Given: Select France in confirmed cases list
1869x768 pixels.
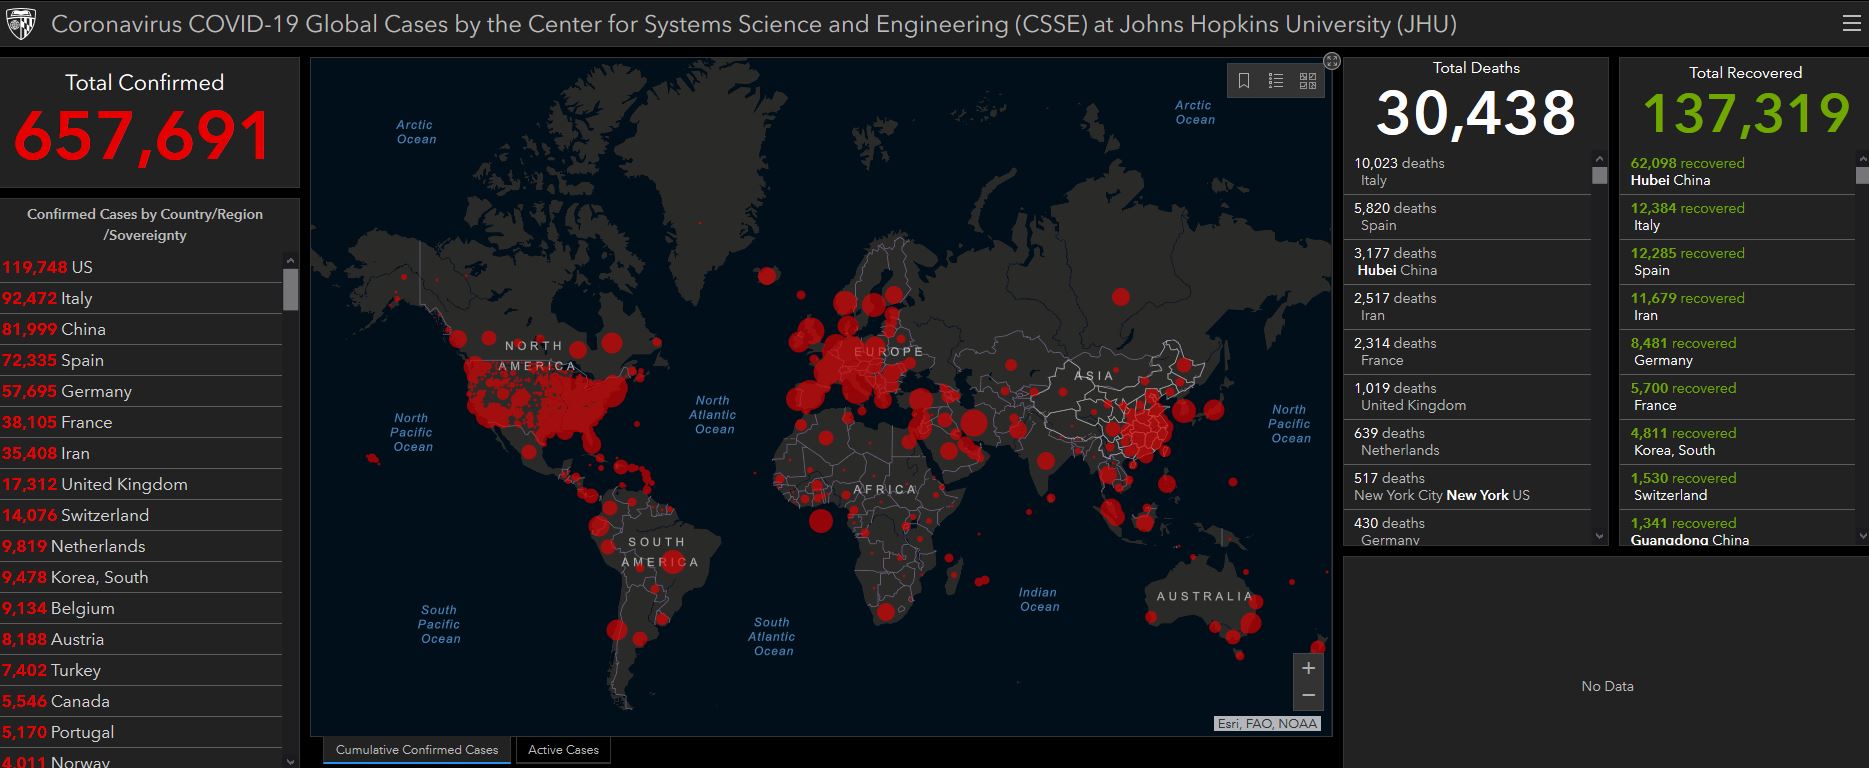Looking at the screenshot, I should click(x=141, y=422).
